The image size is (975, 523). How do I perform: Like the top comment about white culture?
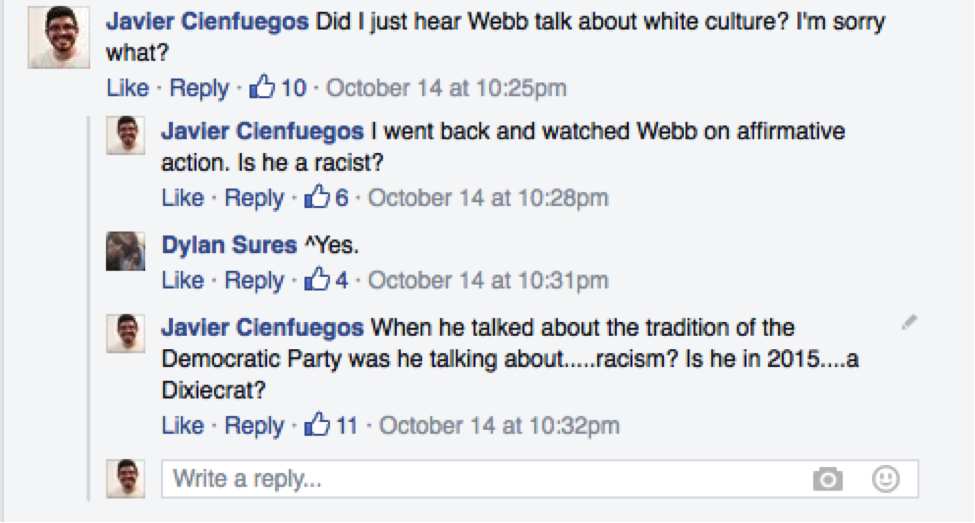point(127,88)
